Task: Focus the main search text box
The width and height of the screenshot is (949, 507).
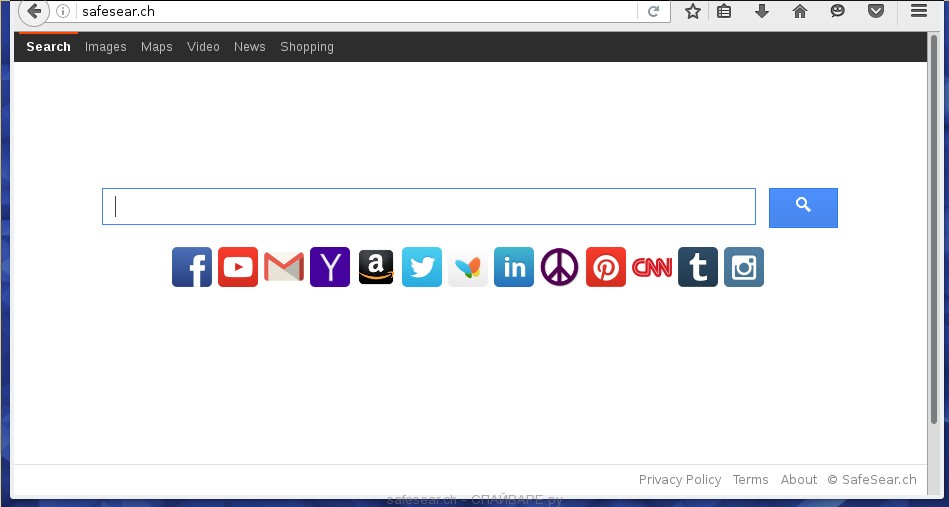Action: point(429,207)
